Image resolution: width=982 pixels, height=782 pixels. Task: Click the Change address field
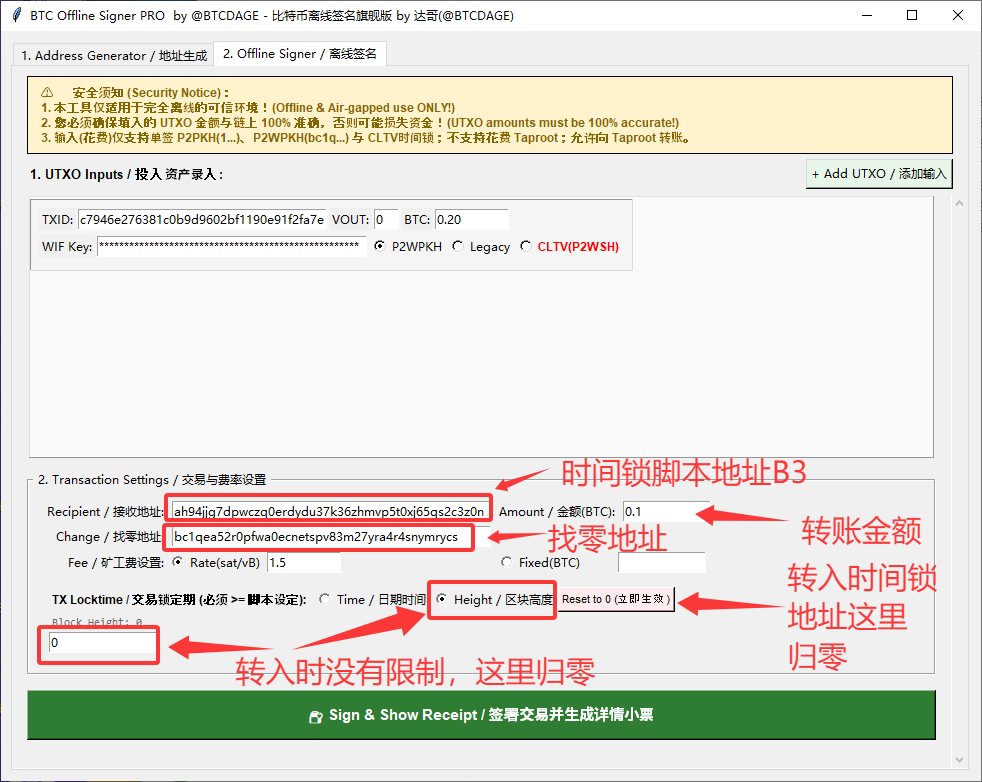pyautogui.click(x=316, y=537)
